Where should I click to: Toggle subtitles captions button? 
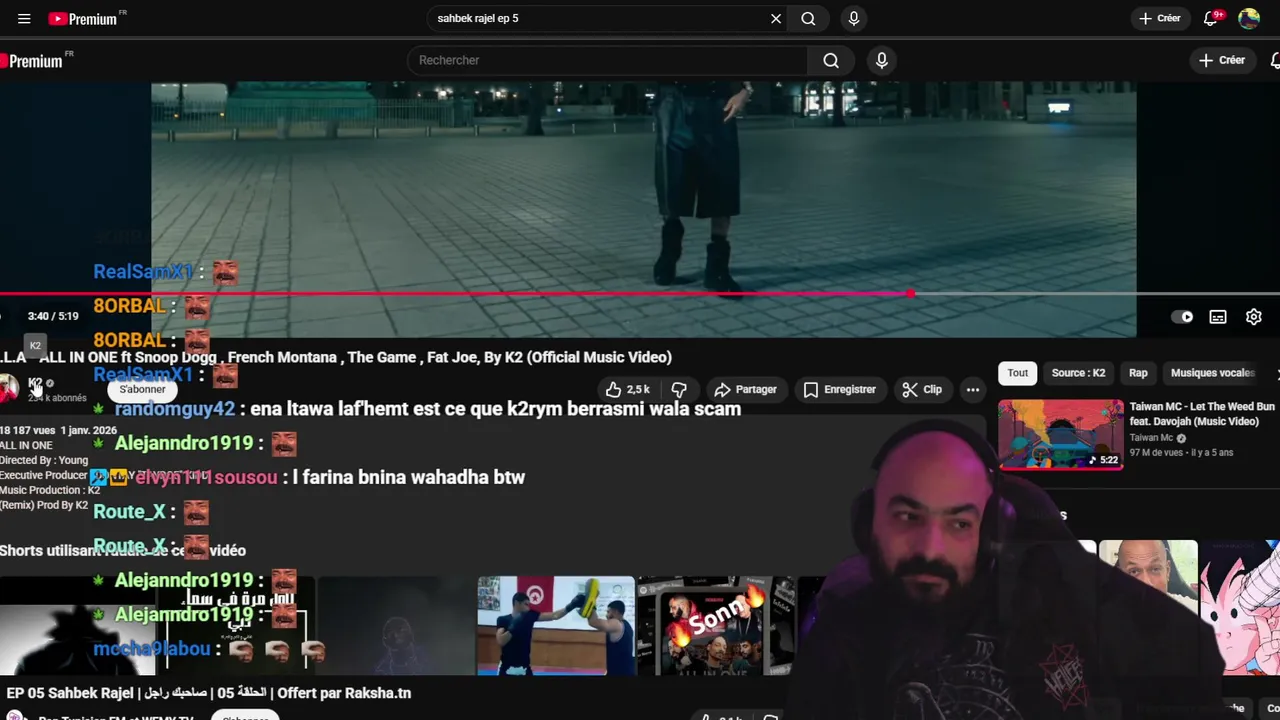point(1218,317)
